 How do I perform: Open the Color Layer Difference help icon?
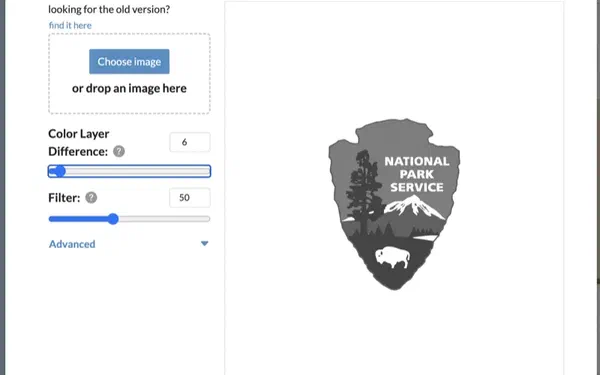point(119,151)
